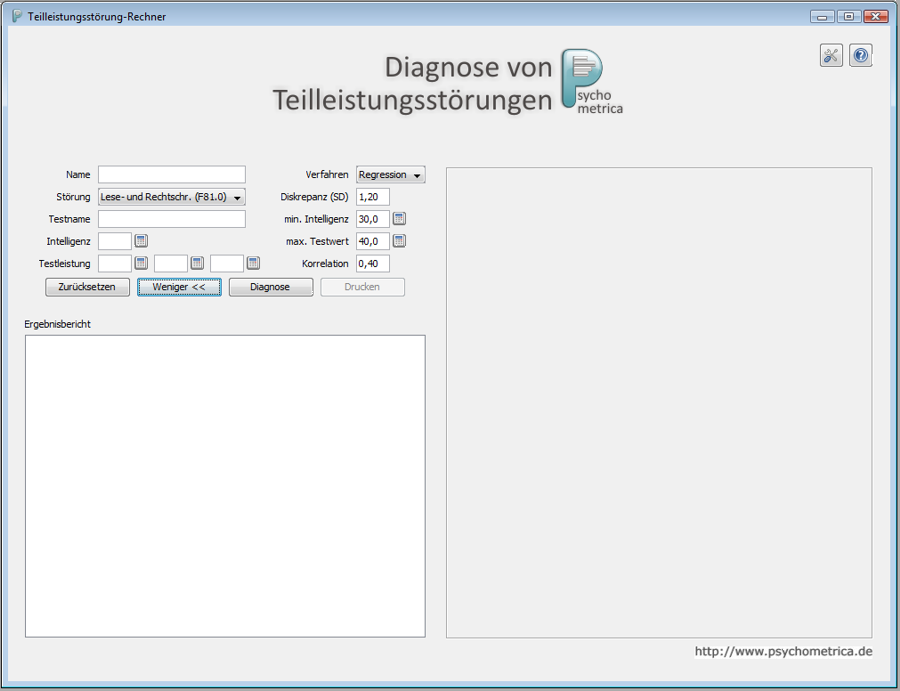Image resolution: width=900 pixels, height=691 pixels.
Task: Click the Psychometrica logo
Action: 590,82
